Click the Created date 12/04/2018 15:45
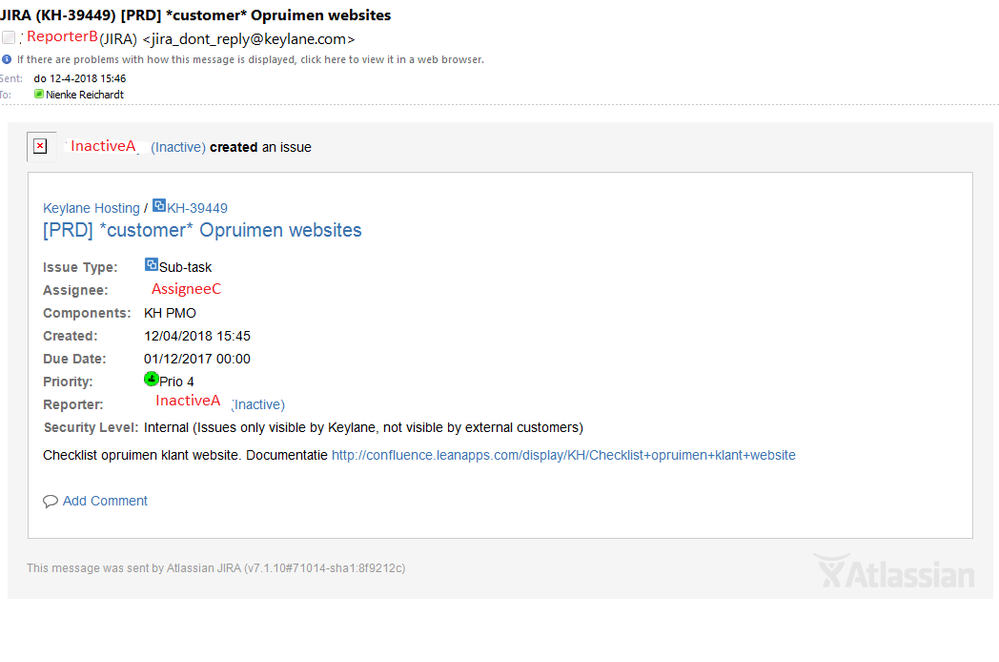 (x=197, y=336)
